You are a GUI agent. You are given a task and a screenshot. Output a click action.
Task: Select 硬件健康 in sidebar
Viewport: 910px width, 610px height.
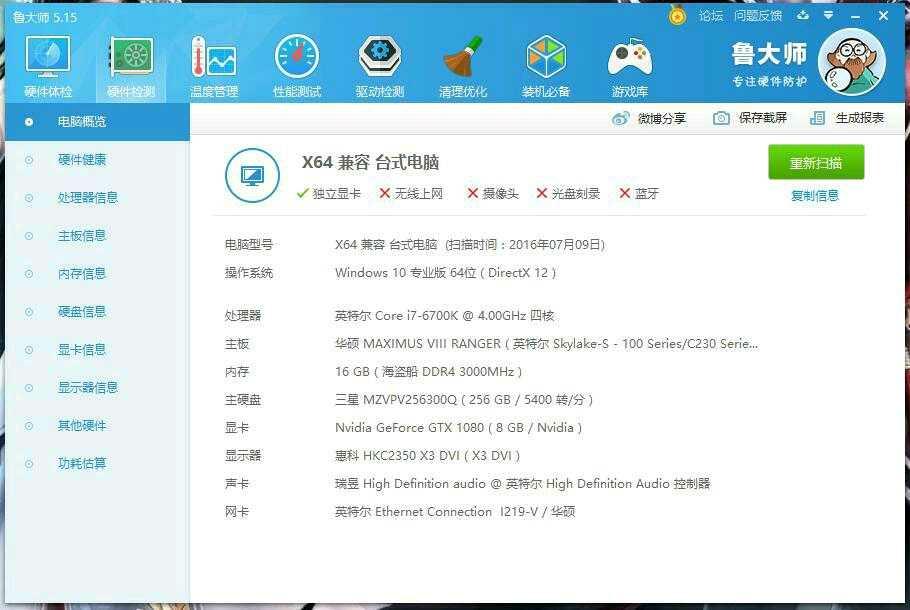[98, 160]
